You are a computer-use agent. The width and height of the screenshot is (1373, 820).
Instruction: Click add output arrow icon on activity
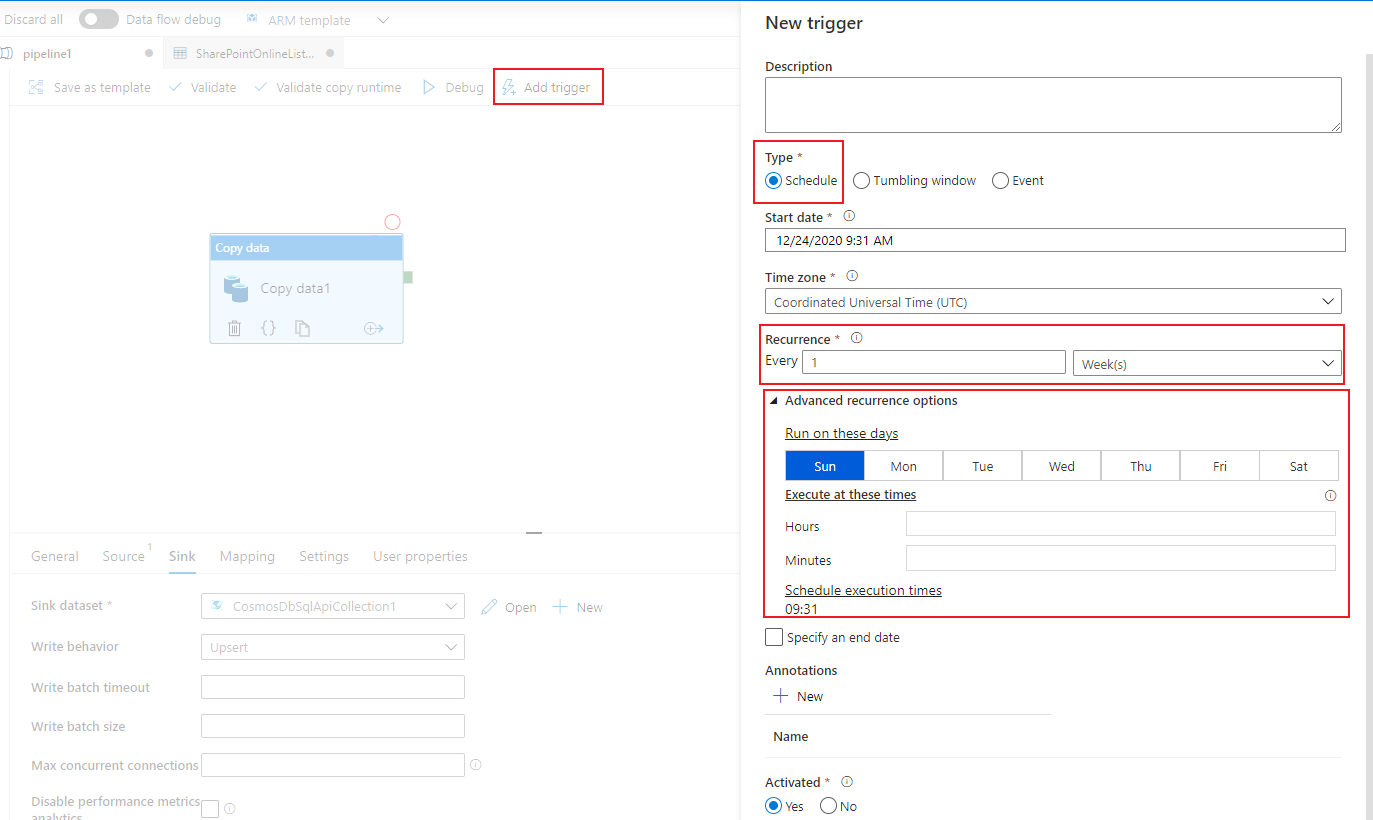[374, 328]
